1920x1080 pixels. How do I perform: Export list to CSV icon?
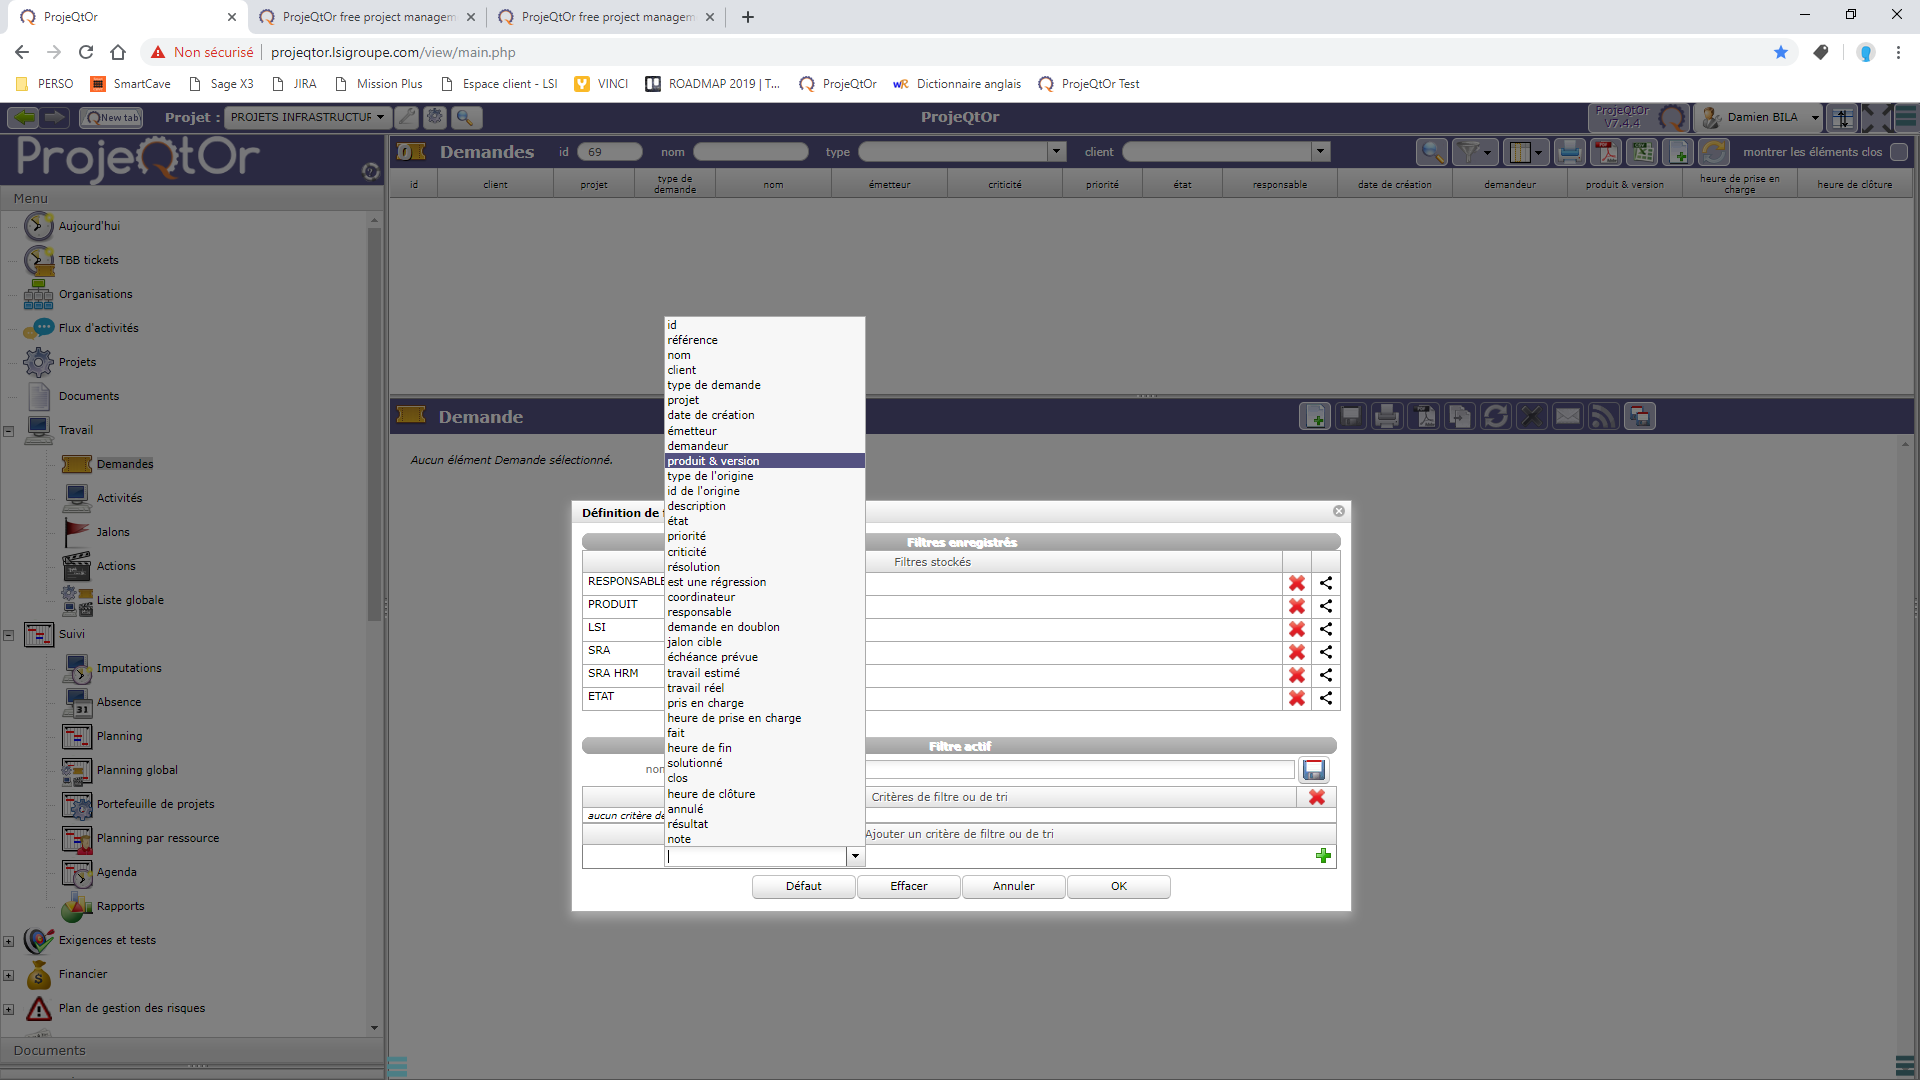[x=1642, y=152]
